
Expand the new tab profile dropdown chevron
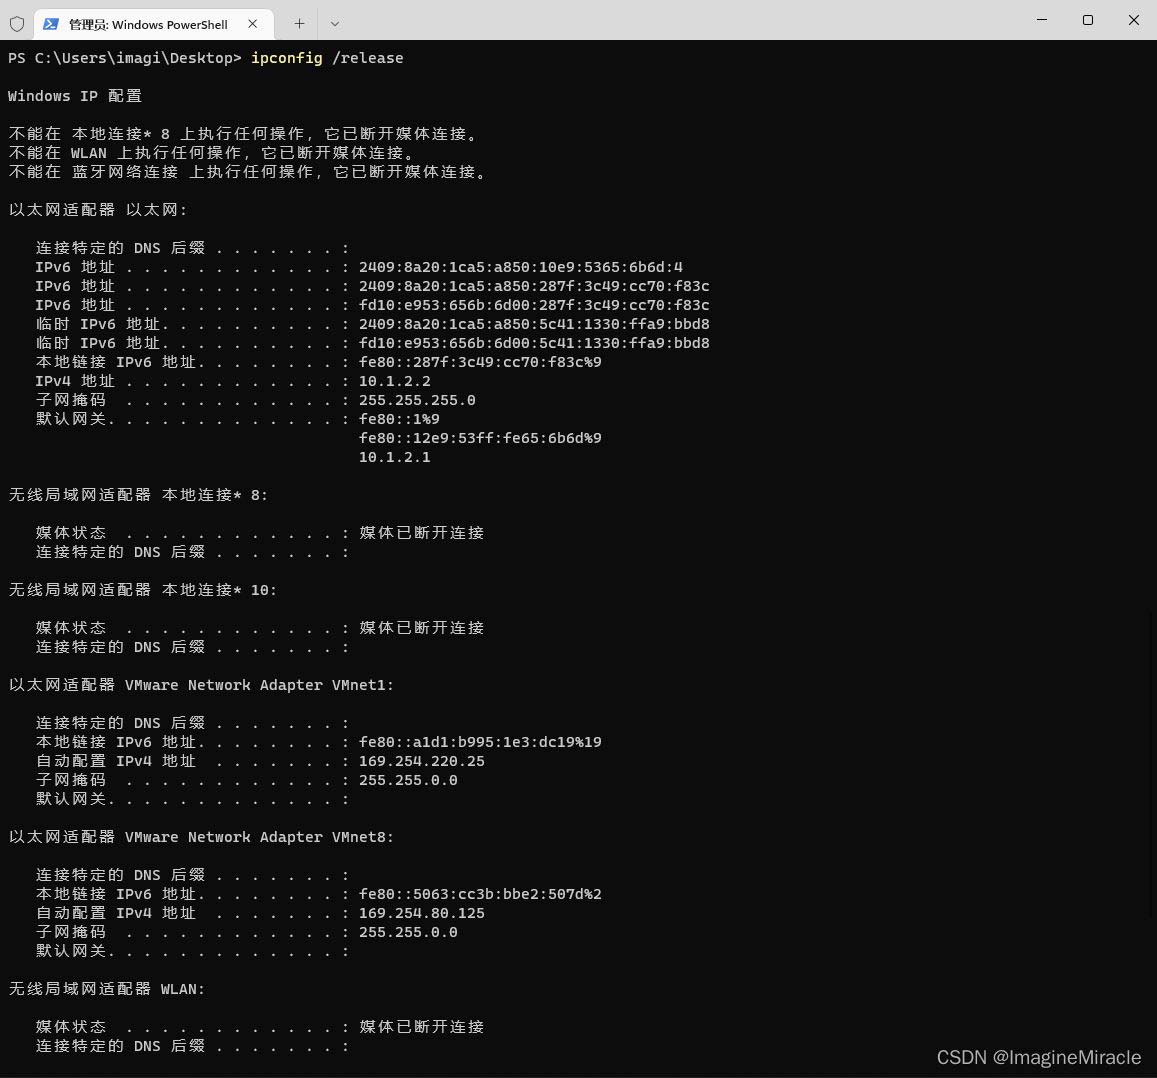(335, 23)
